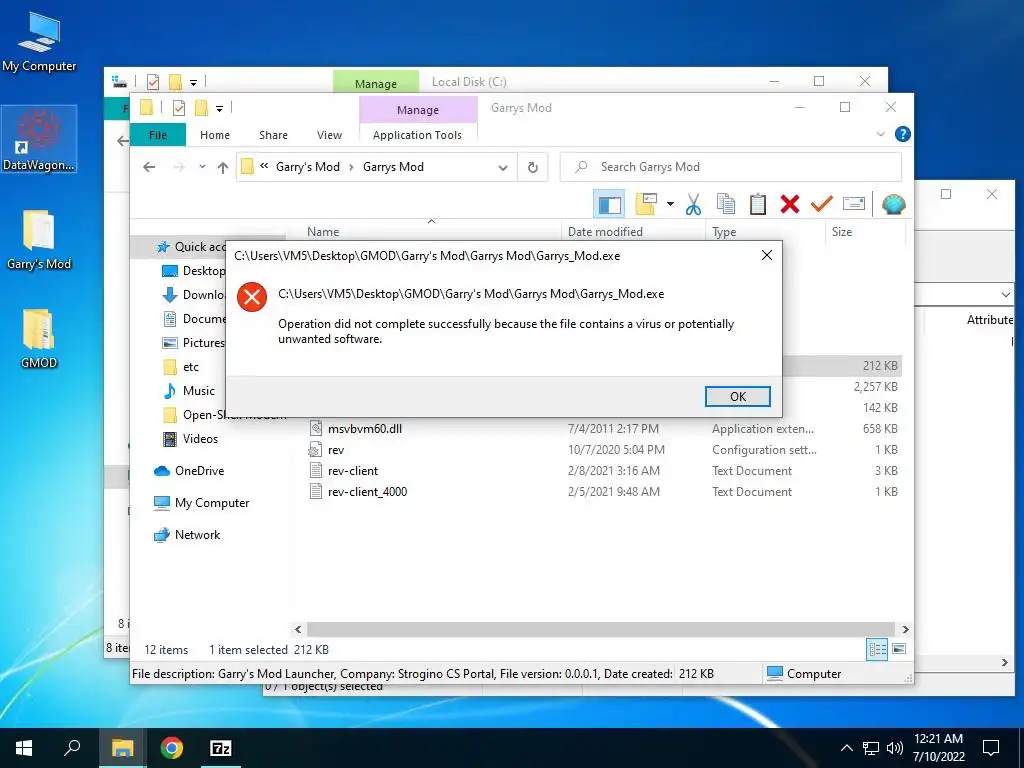Open Google Chrome from taskbar
This screenshot has width=1024, height=768.
(x=172, y=748)
